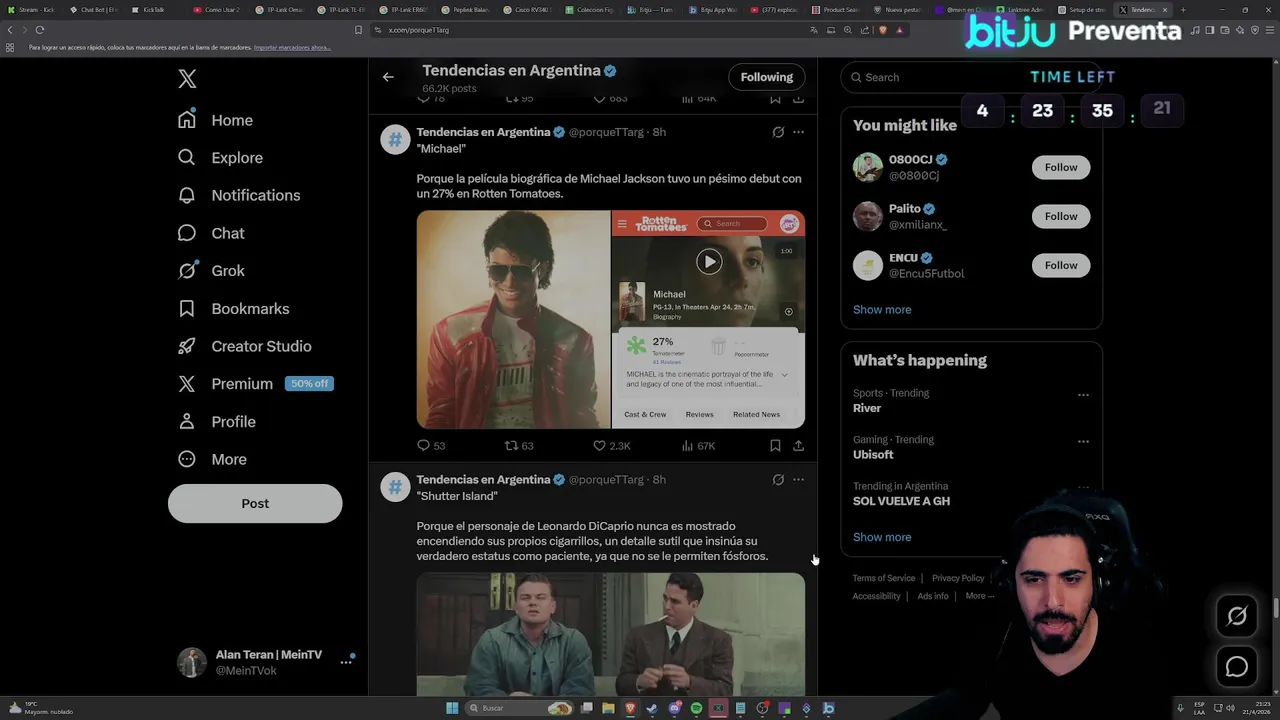Open Profile in the sidebar
The width and height of the screenshot is (1280, 720).
coord(216,422)
